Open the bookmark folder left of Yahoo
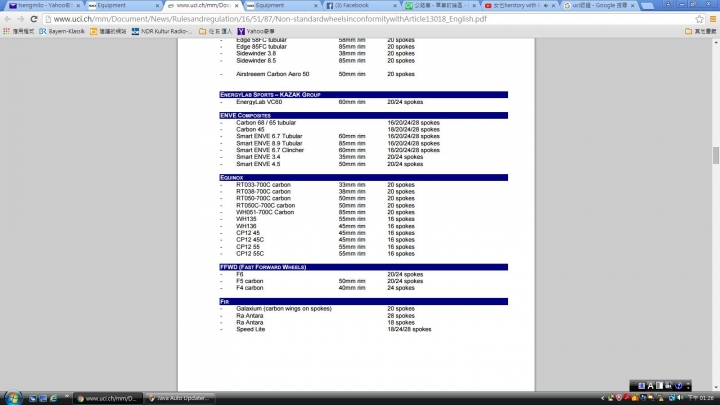 (215, 31)
